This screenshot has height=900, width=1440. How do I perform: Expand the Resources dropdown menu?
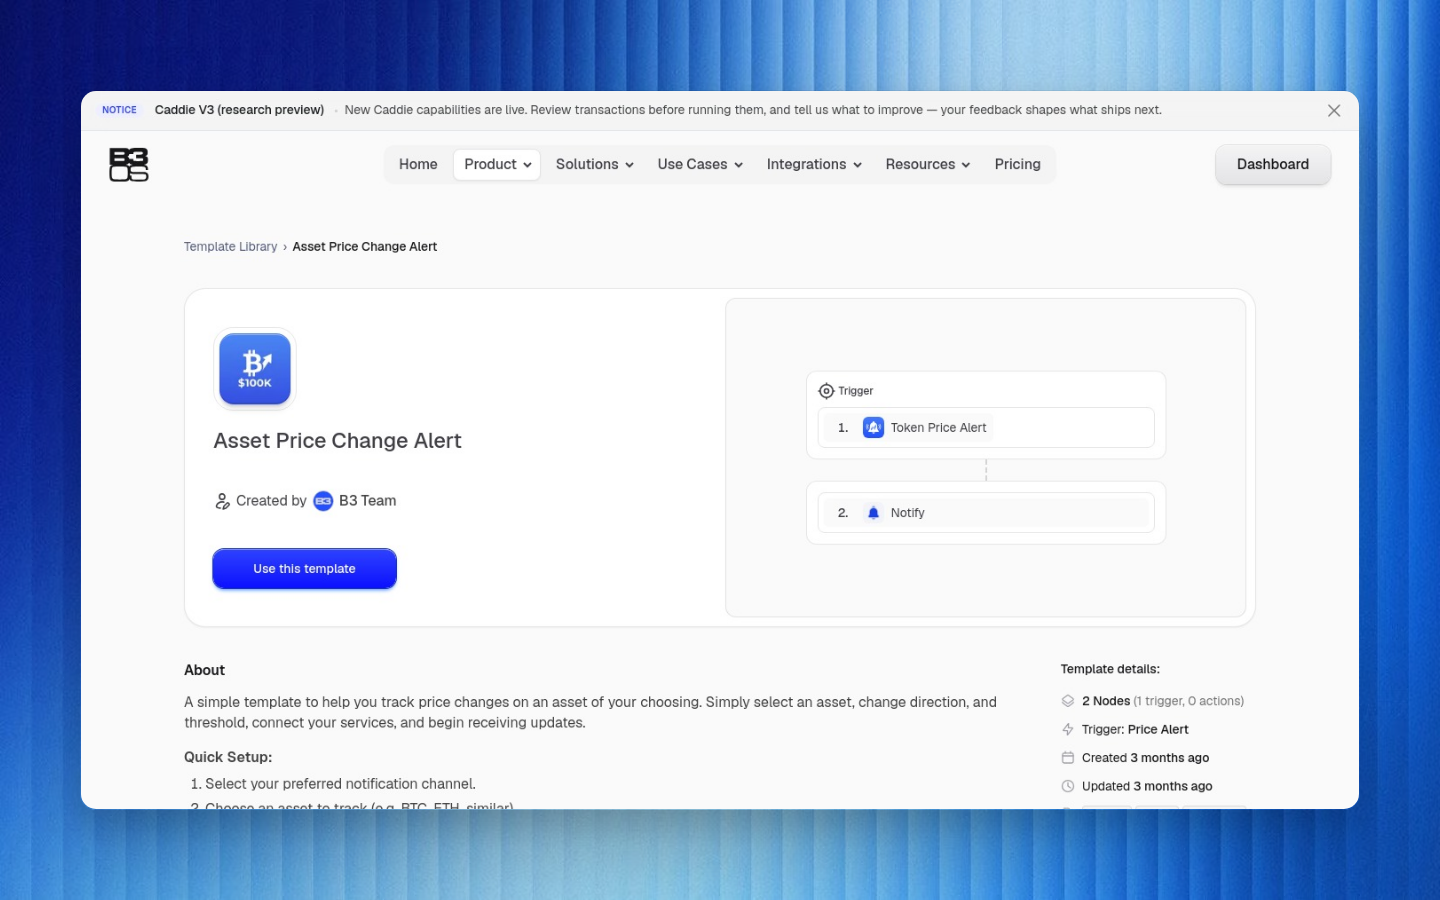927,165
